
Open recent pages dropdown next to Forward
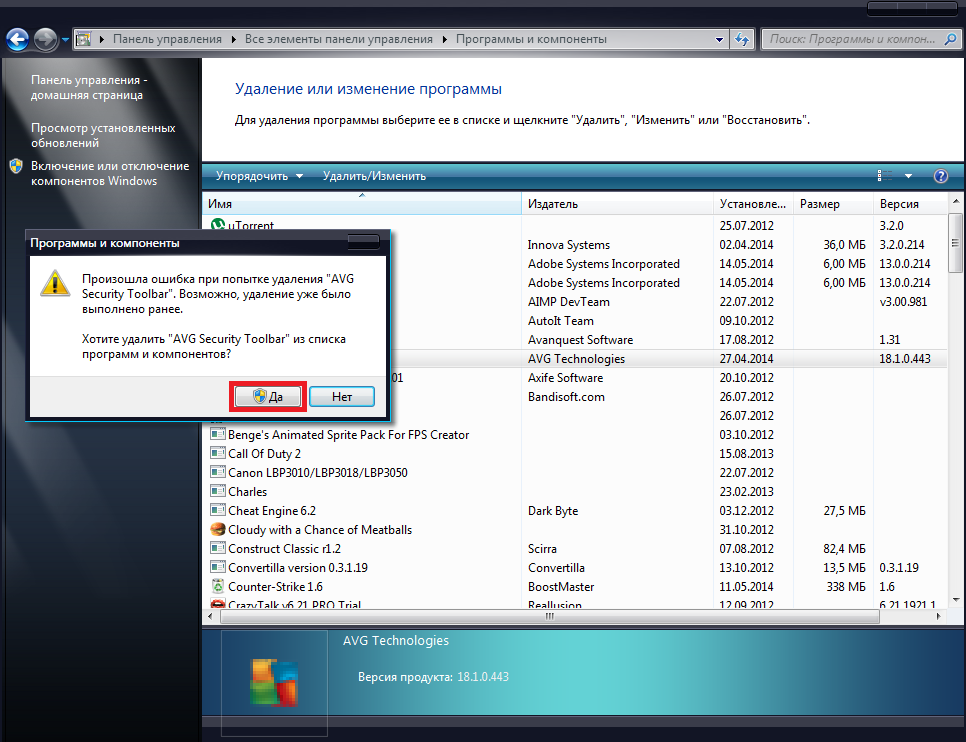coord(65,40)
